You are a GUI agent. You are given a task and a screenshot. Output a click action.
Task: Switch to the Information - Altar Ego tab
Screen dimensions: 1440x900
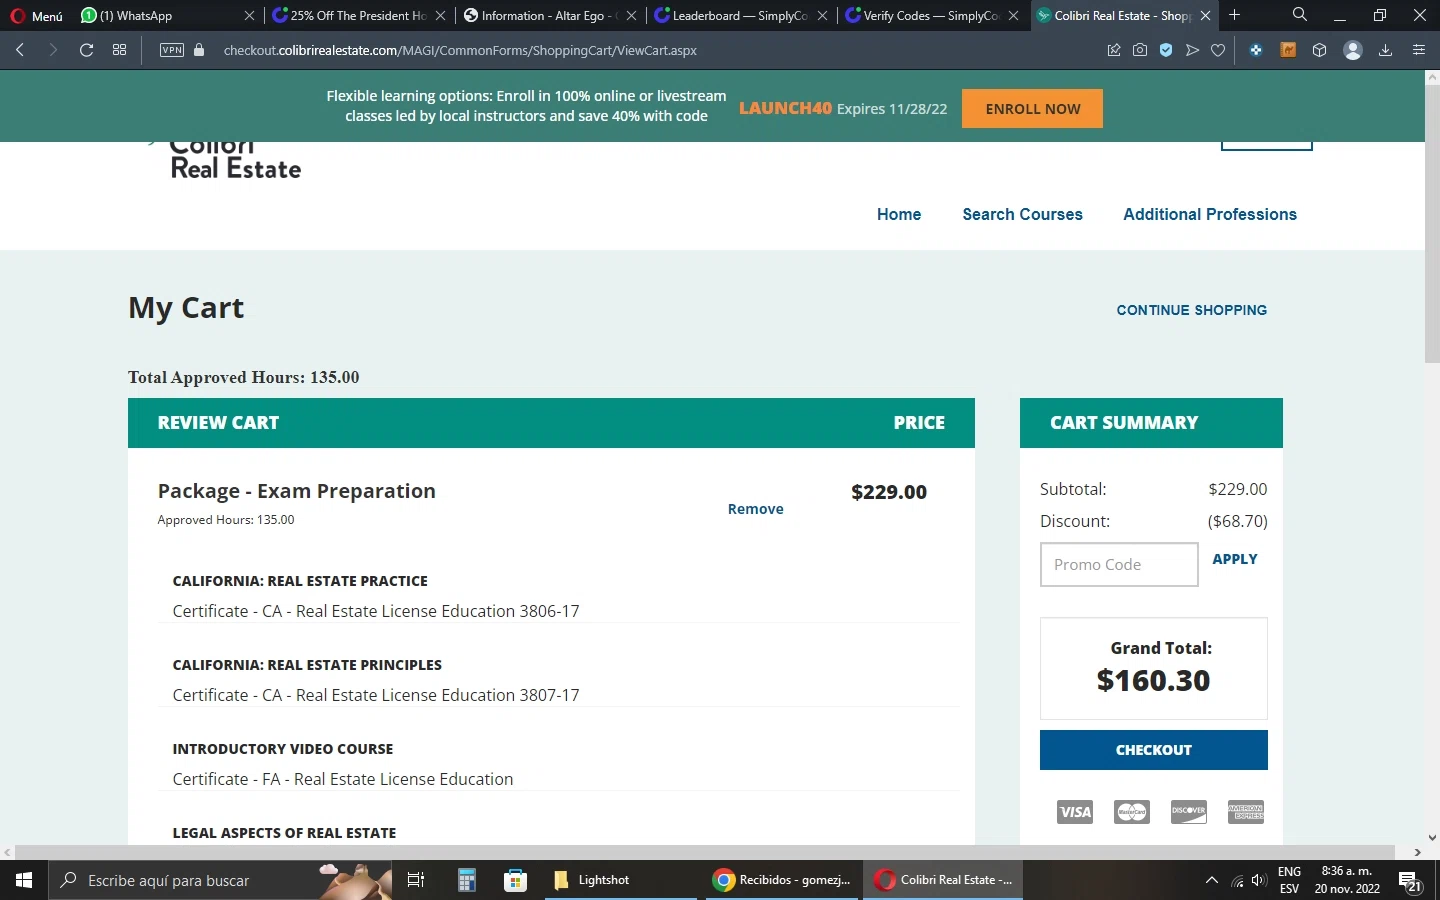pyautogui.click(x=550, y=15)
